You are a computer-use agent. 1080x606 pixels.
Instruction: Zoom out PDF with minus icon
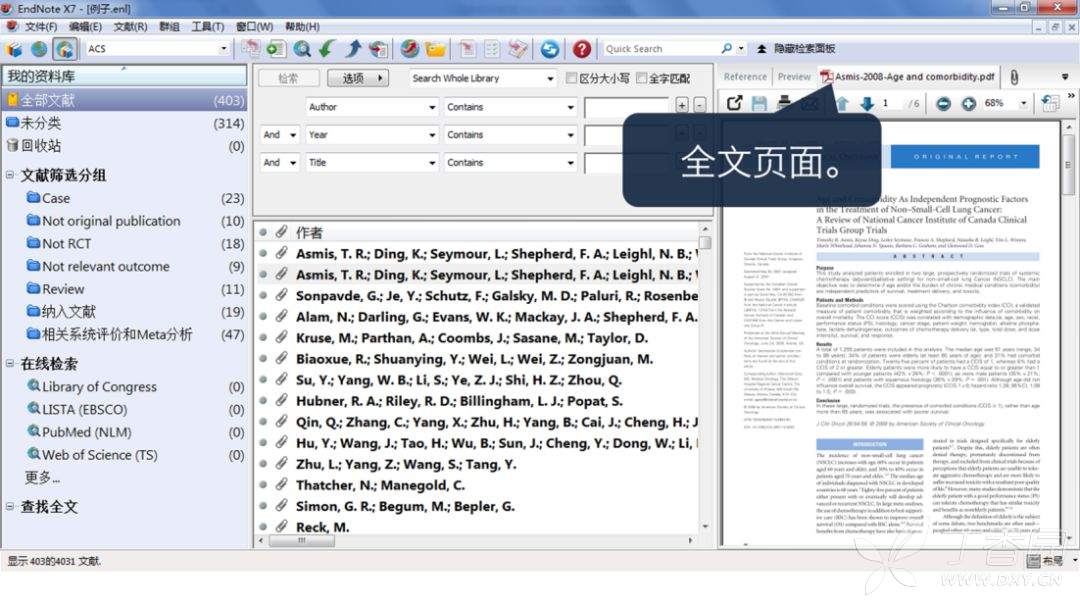pos(944,103)
